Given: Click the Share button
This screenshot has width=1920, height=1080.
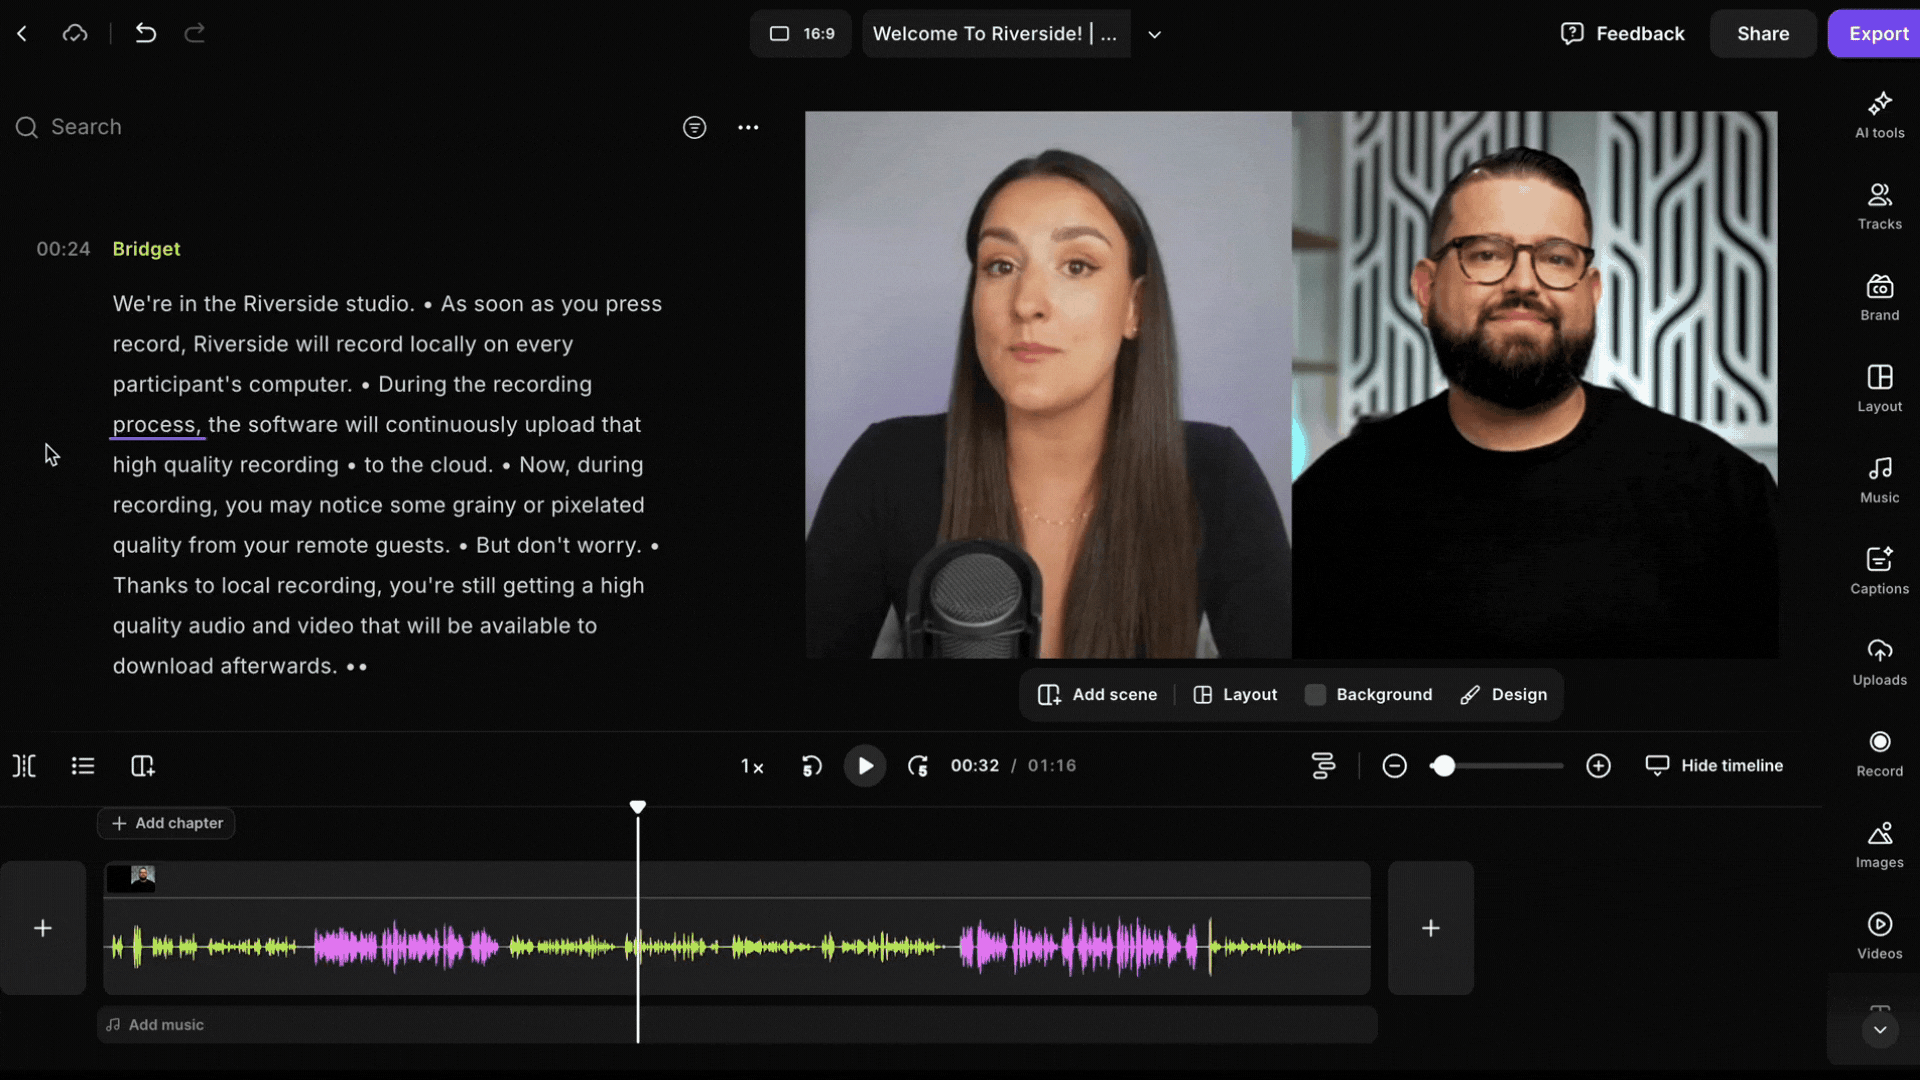Looking at the screenshot, I should click(1763, 34).
